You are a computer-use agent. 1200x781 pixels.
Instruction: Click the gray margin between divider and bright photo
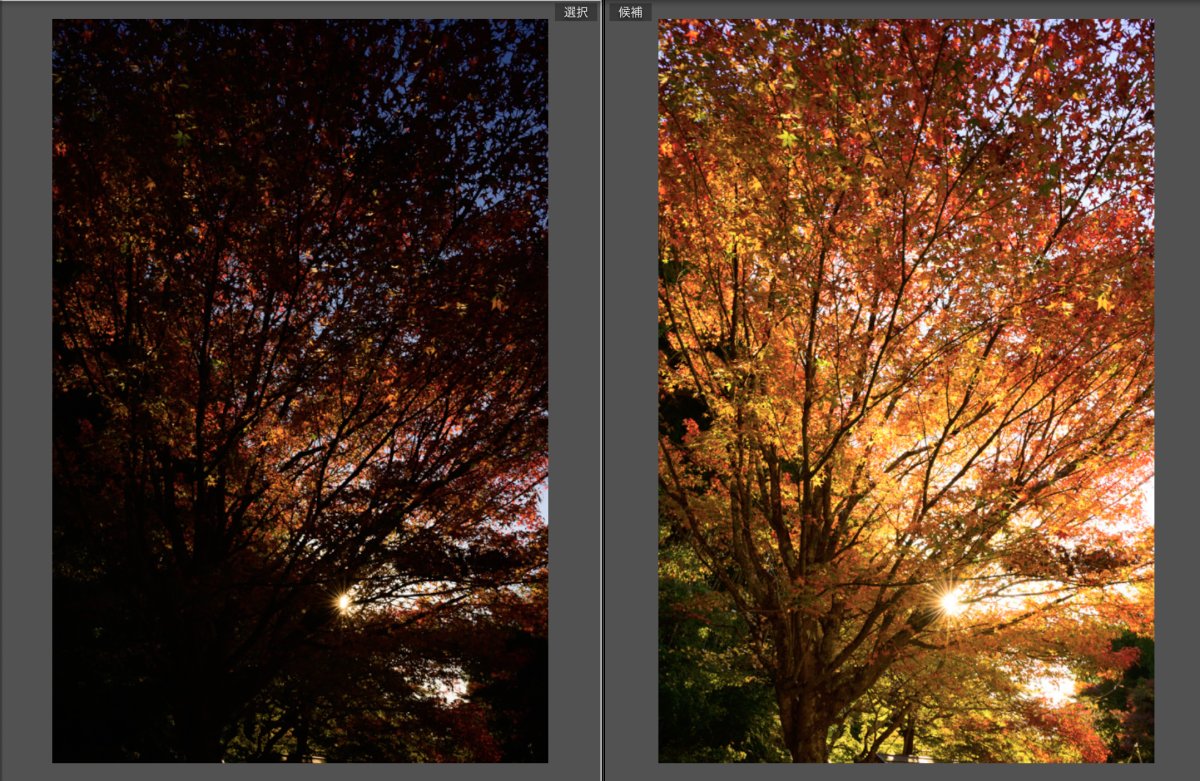632,400
